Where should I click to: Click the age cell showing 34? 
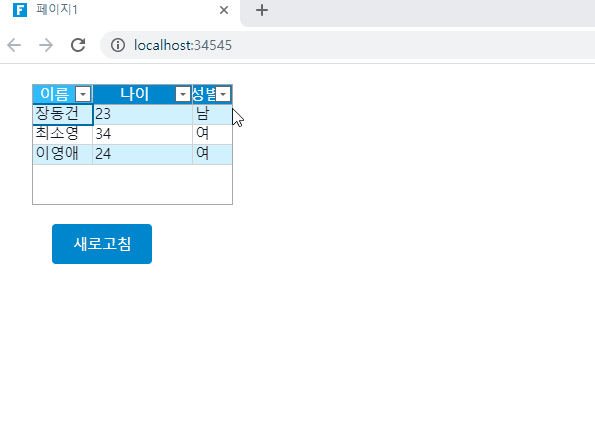142,134
